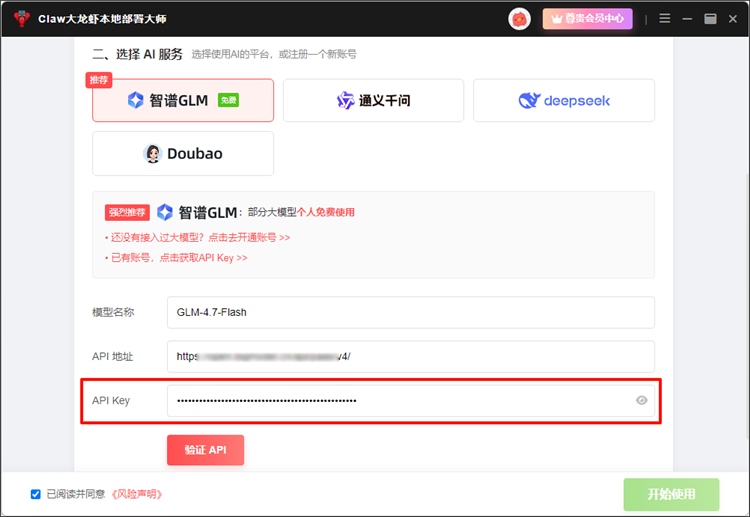The image size is (750, 517).
Task: Show the API Key with eye icon
Action: click(x=642, y=401)
